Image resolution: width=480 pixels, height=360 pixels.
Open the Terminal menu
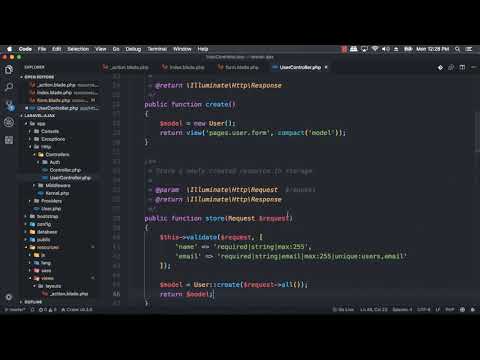point(157,49)
